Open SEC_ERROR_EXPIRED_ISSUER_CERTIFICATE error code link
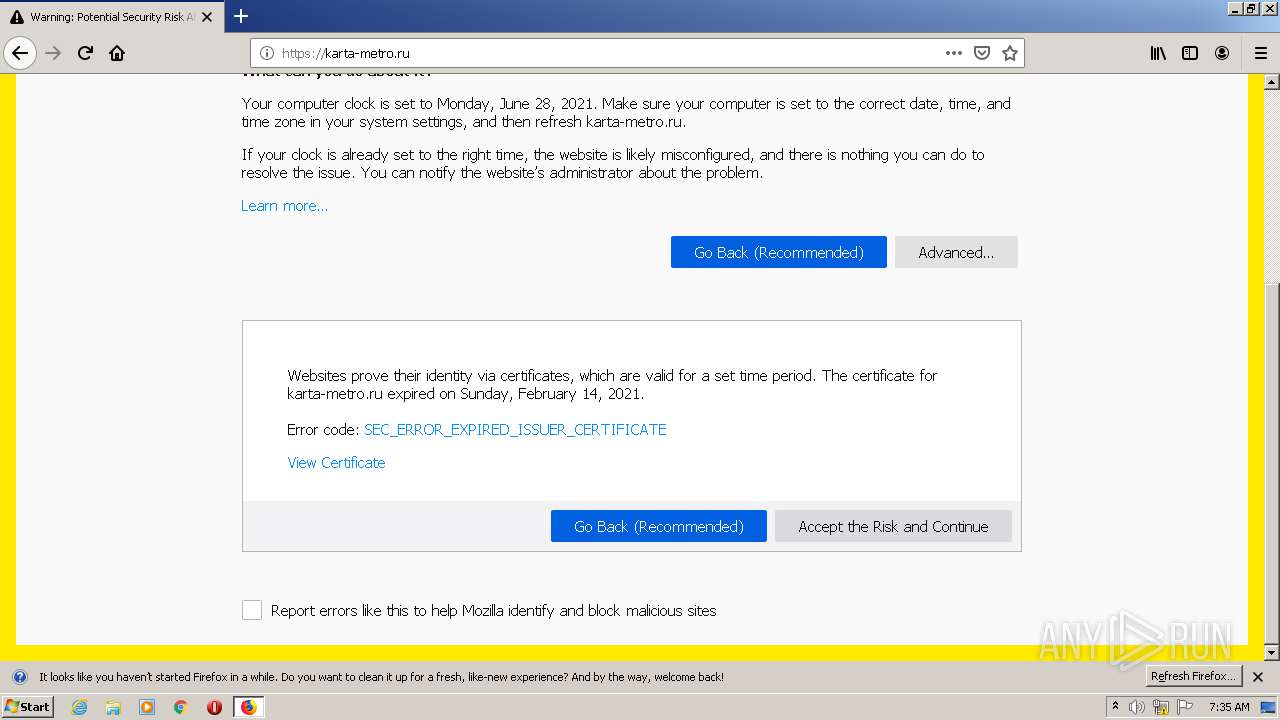The width and height of the screenshot is (1280, 720). pyautogui.click(x=515, y=429)
